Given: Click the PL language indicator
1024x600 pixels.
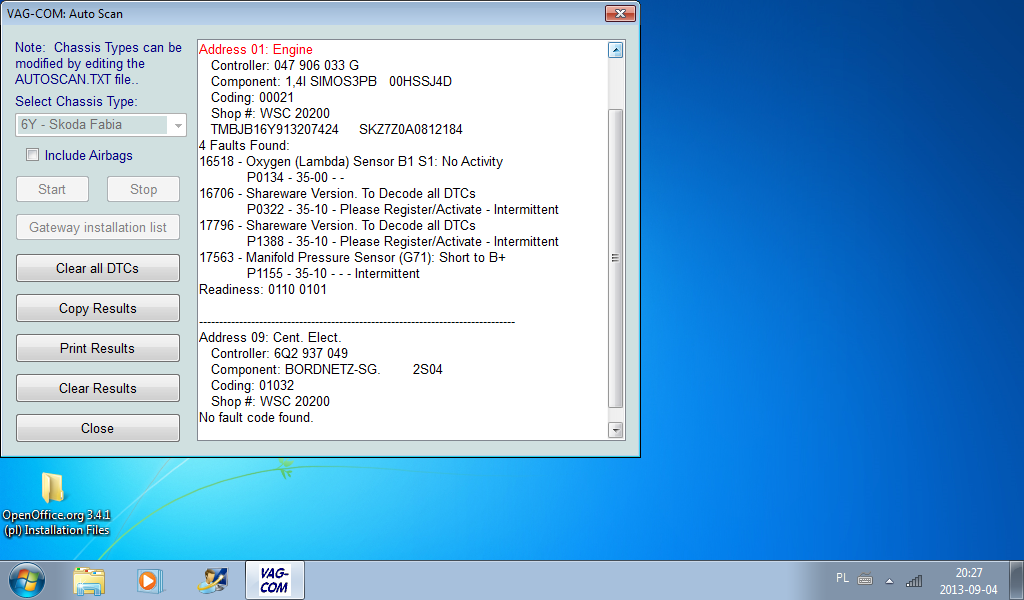Looking at the screenshot, I should [x=842, y=578].
